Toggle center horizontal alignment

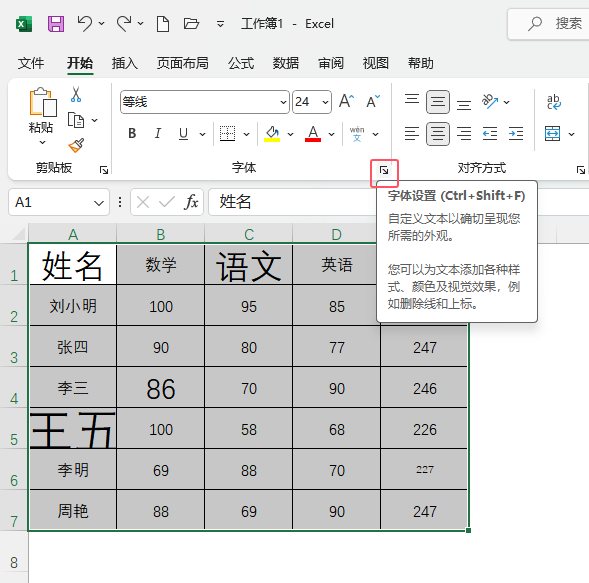(438, 133)
